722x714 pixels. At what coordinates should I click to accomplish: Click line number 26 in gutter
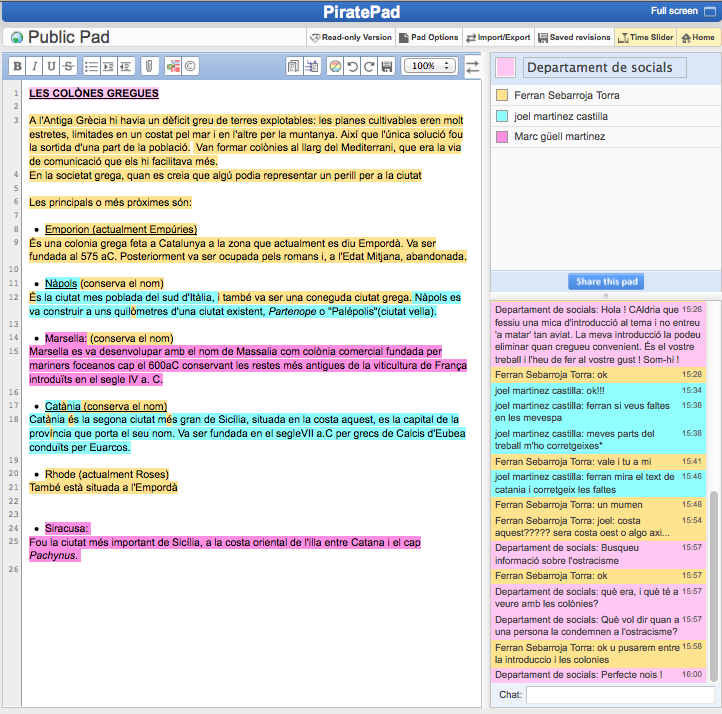[13, 569]
